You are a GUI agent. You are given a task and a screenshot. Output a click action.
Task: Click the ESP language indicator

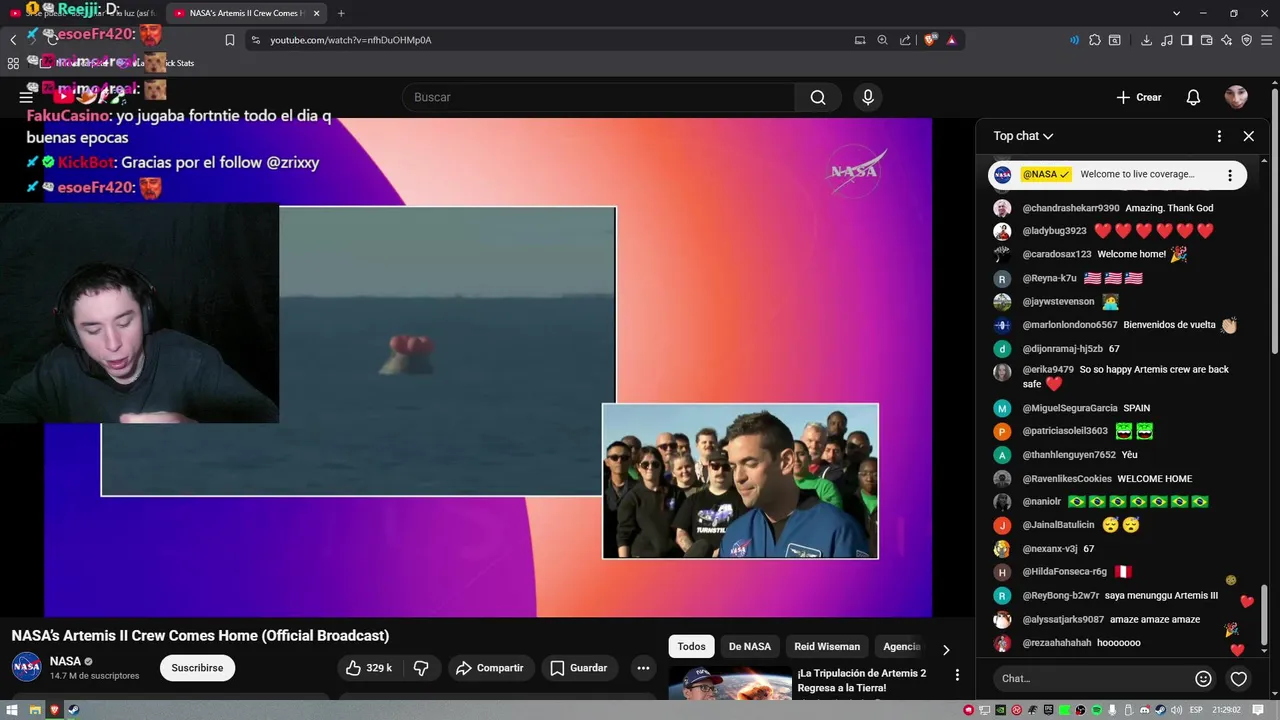click(x=1195, y=710)
